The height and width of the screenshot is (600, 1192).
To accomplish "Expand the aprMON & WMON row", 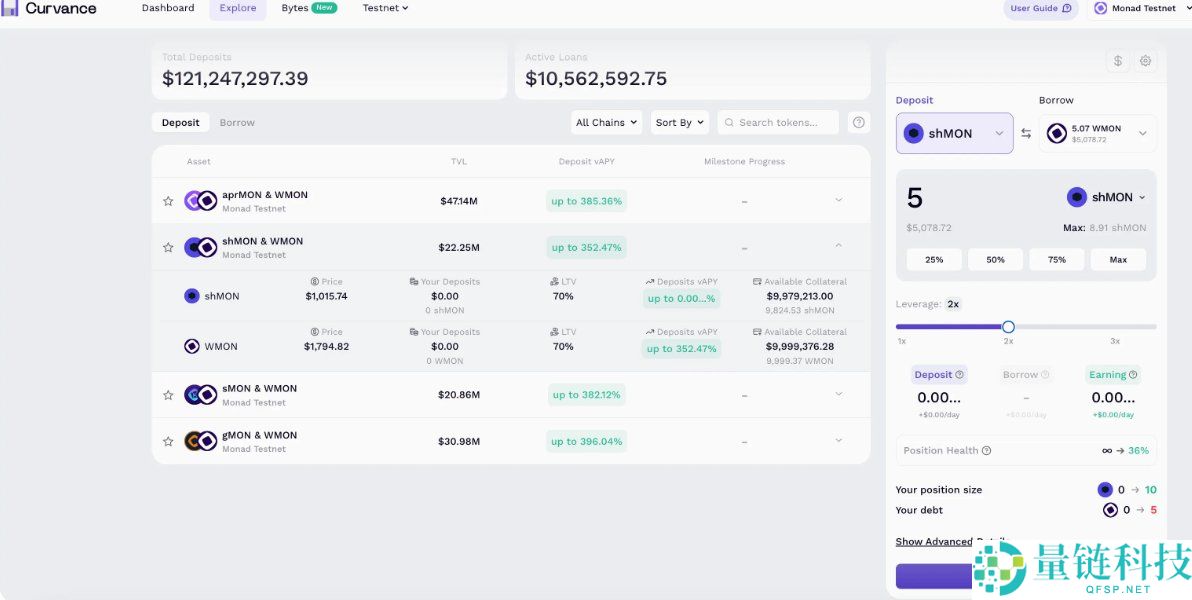I will (838, 200).
